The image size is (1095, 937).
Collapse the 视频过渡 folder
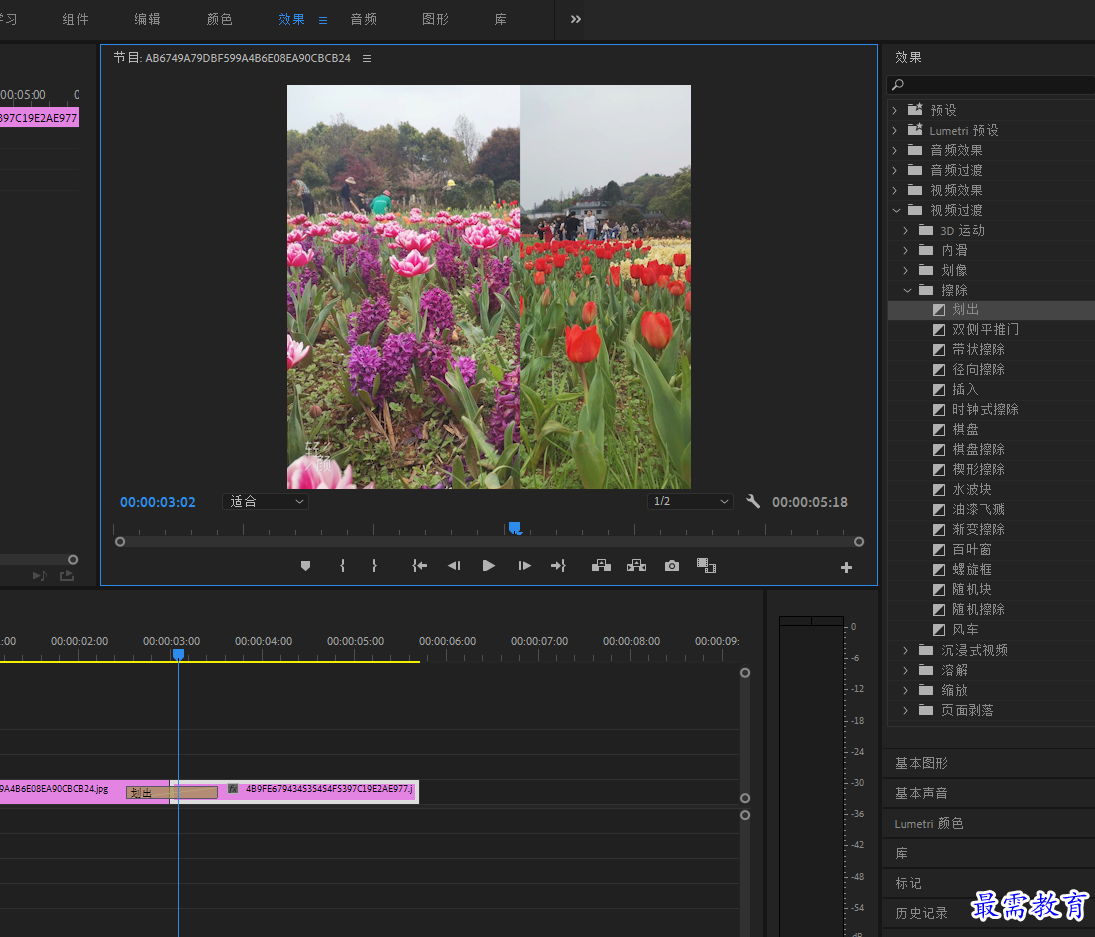tap(896, 210)
